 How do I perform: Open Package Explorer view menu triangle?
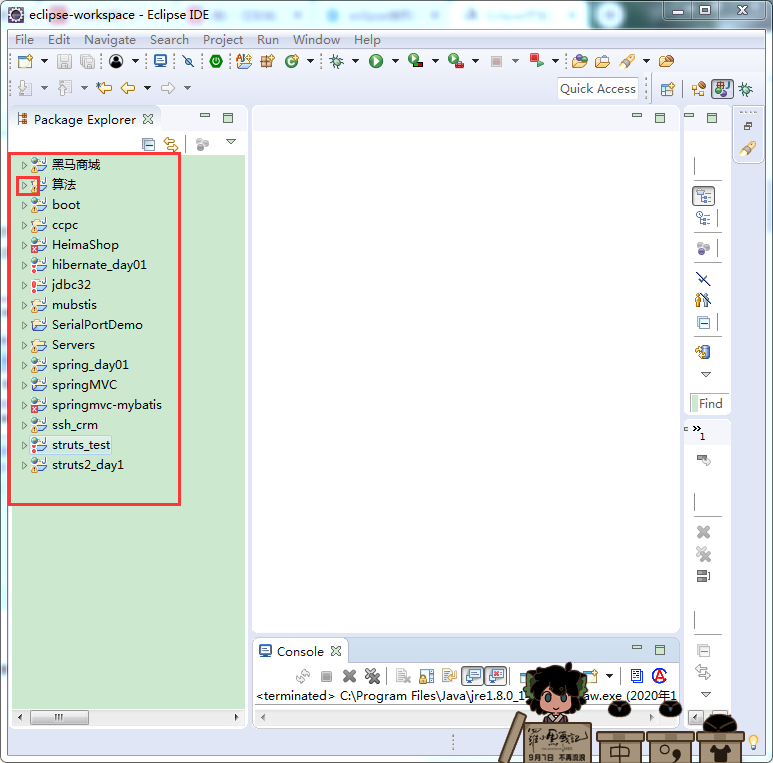[x=231, y=142]
